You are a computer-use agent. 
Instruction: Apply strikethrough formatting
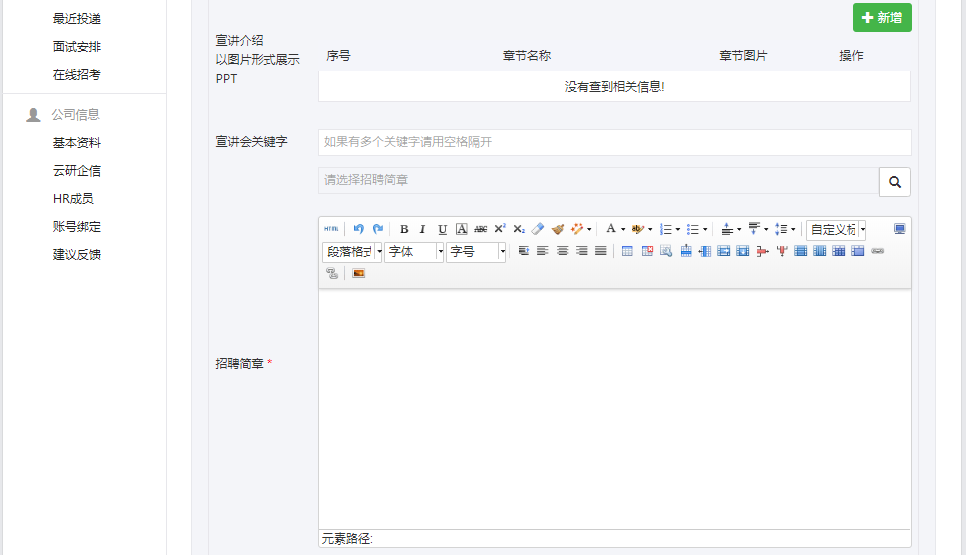pos(480,229)
